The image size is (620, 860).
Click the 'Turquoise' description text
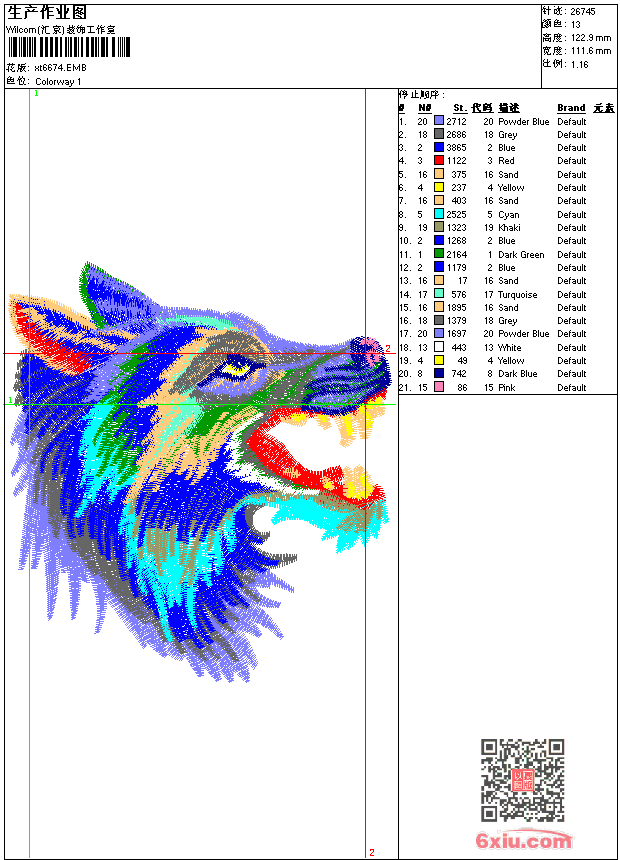517,295
